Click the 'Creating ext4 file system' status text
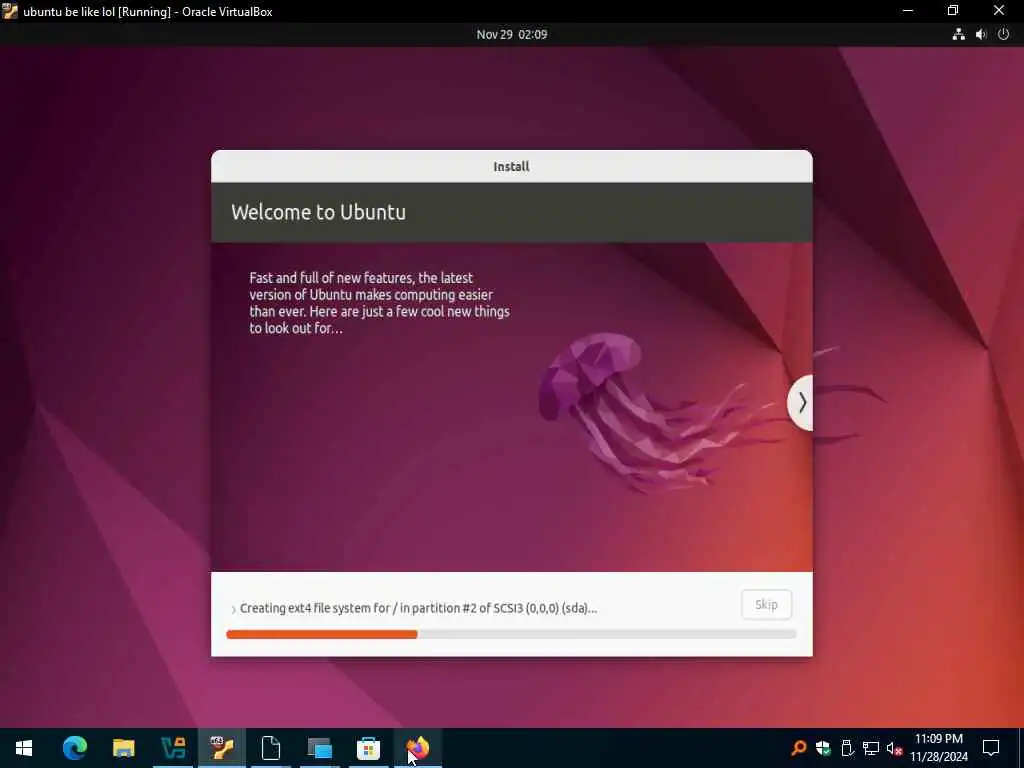Image resolution: width=1024 pixels, height=768 pixels. 418,608
